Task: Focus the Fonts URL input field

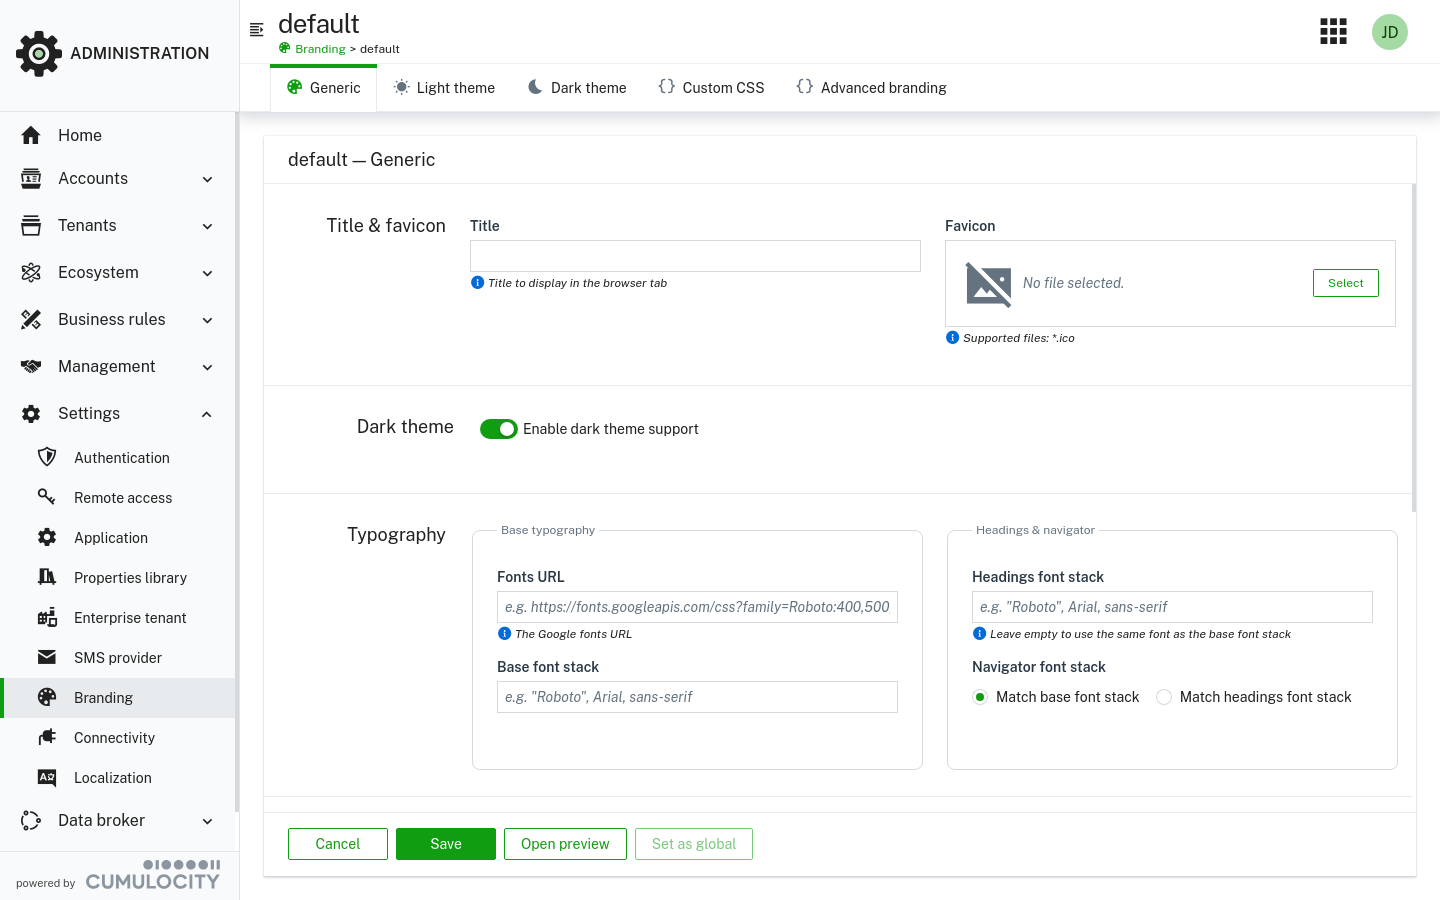Action: pos(697,607)
